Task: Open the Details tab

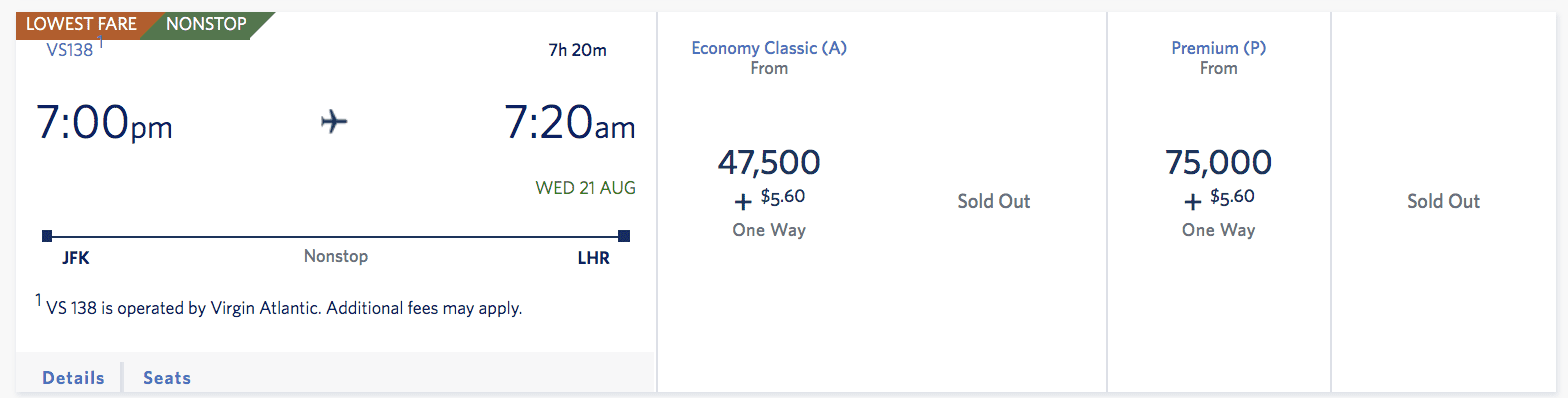Action: (73, 378)
